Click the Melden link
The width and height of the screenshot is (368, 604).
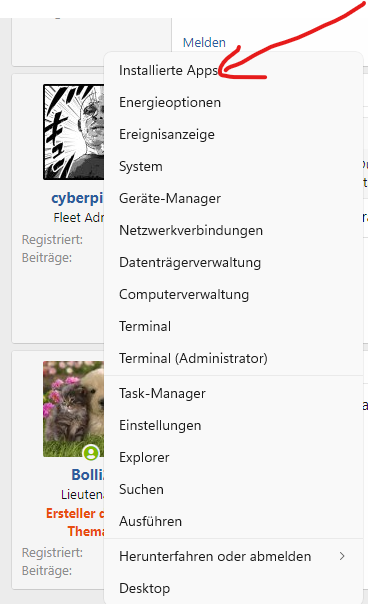click(x=204, y=42)
